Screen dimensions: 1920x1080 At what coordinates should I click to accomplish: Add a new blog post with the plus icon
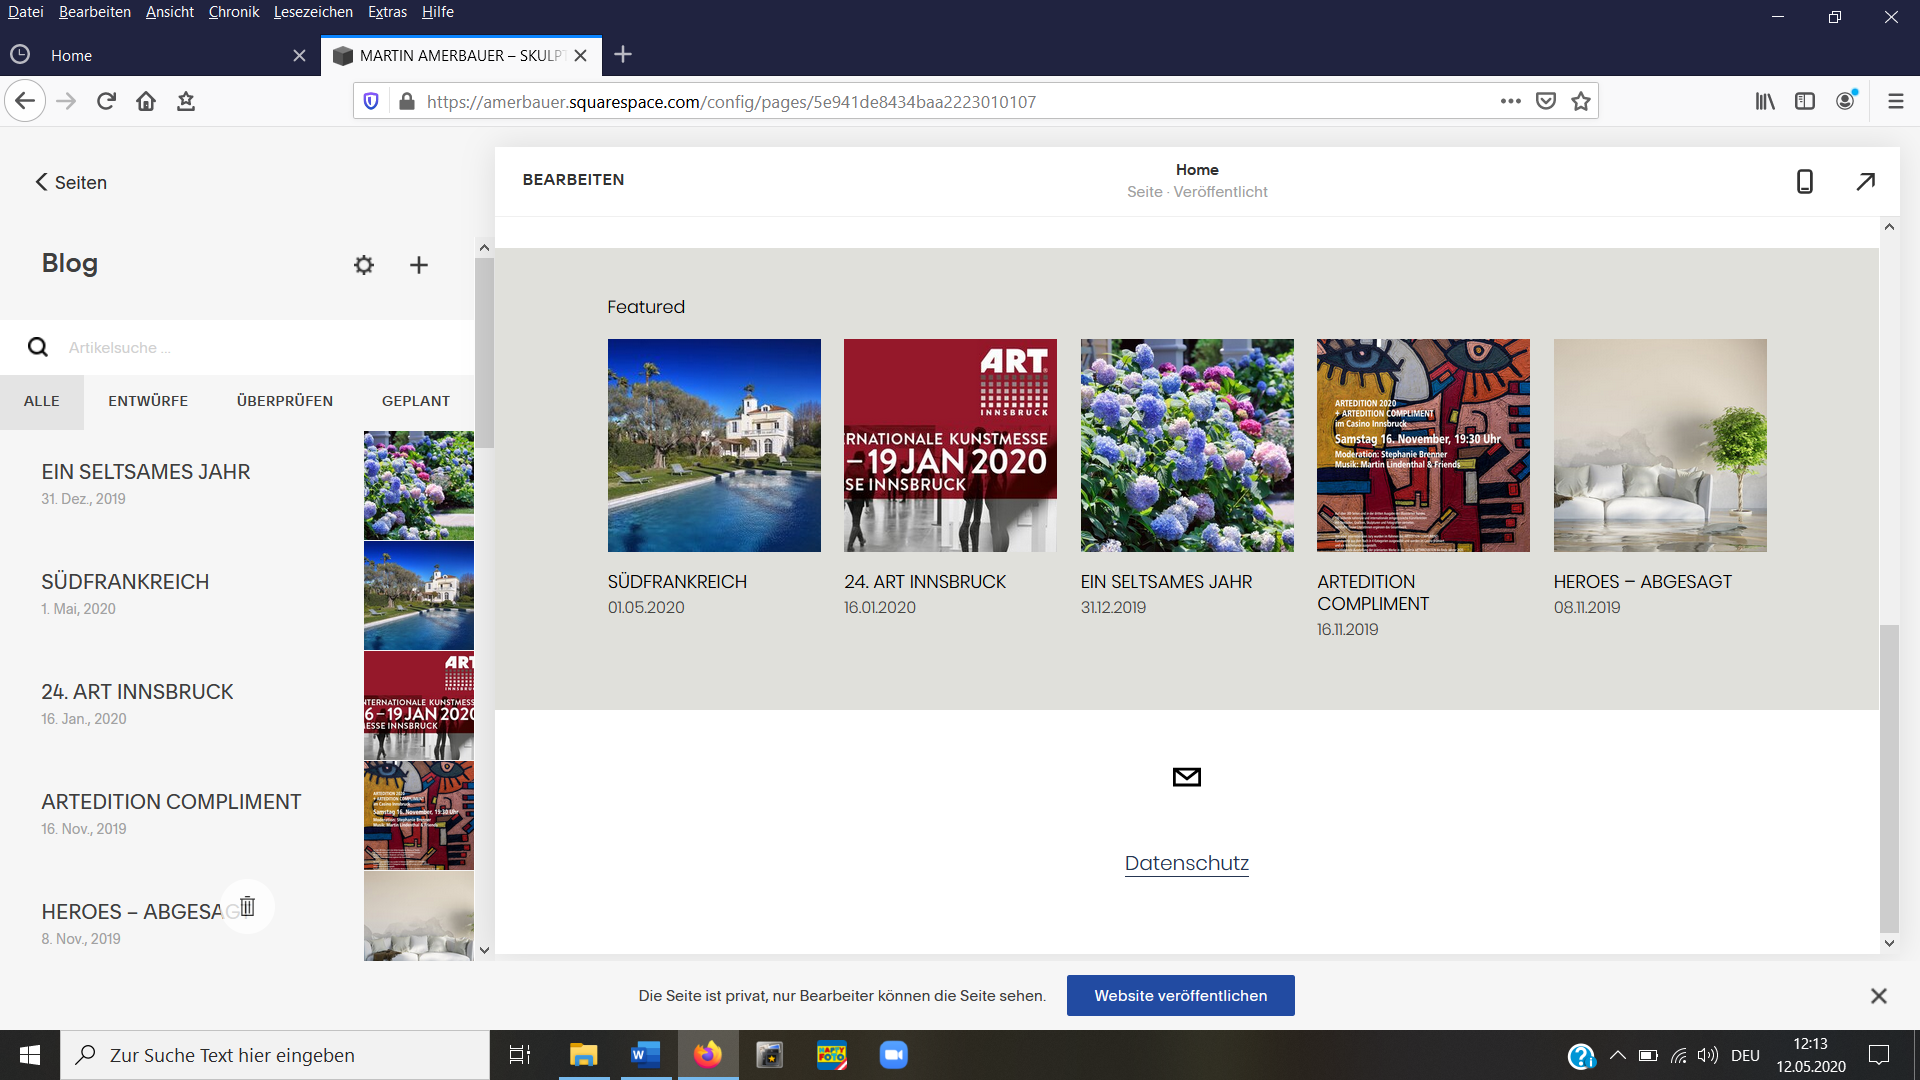[419, 265]
